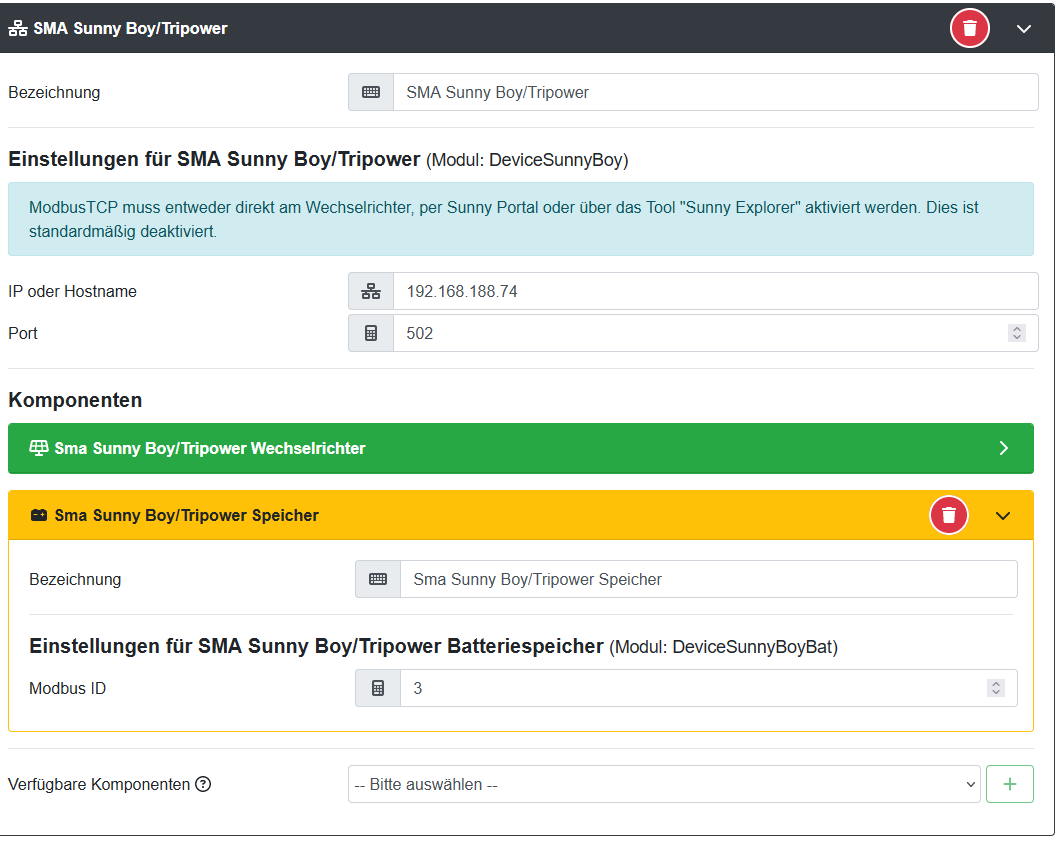Delete the SMA Sunny Boy/Tripower device

click(x=969, y=28)
